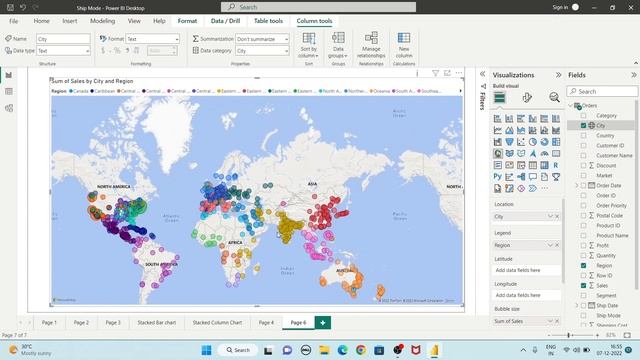Select the Treemap visual icon

(x=556, y=142)
